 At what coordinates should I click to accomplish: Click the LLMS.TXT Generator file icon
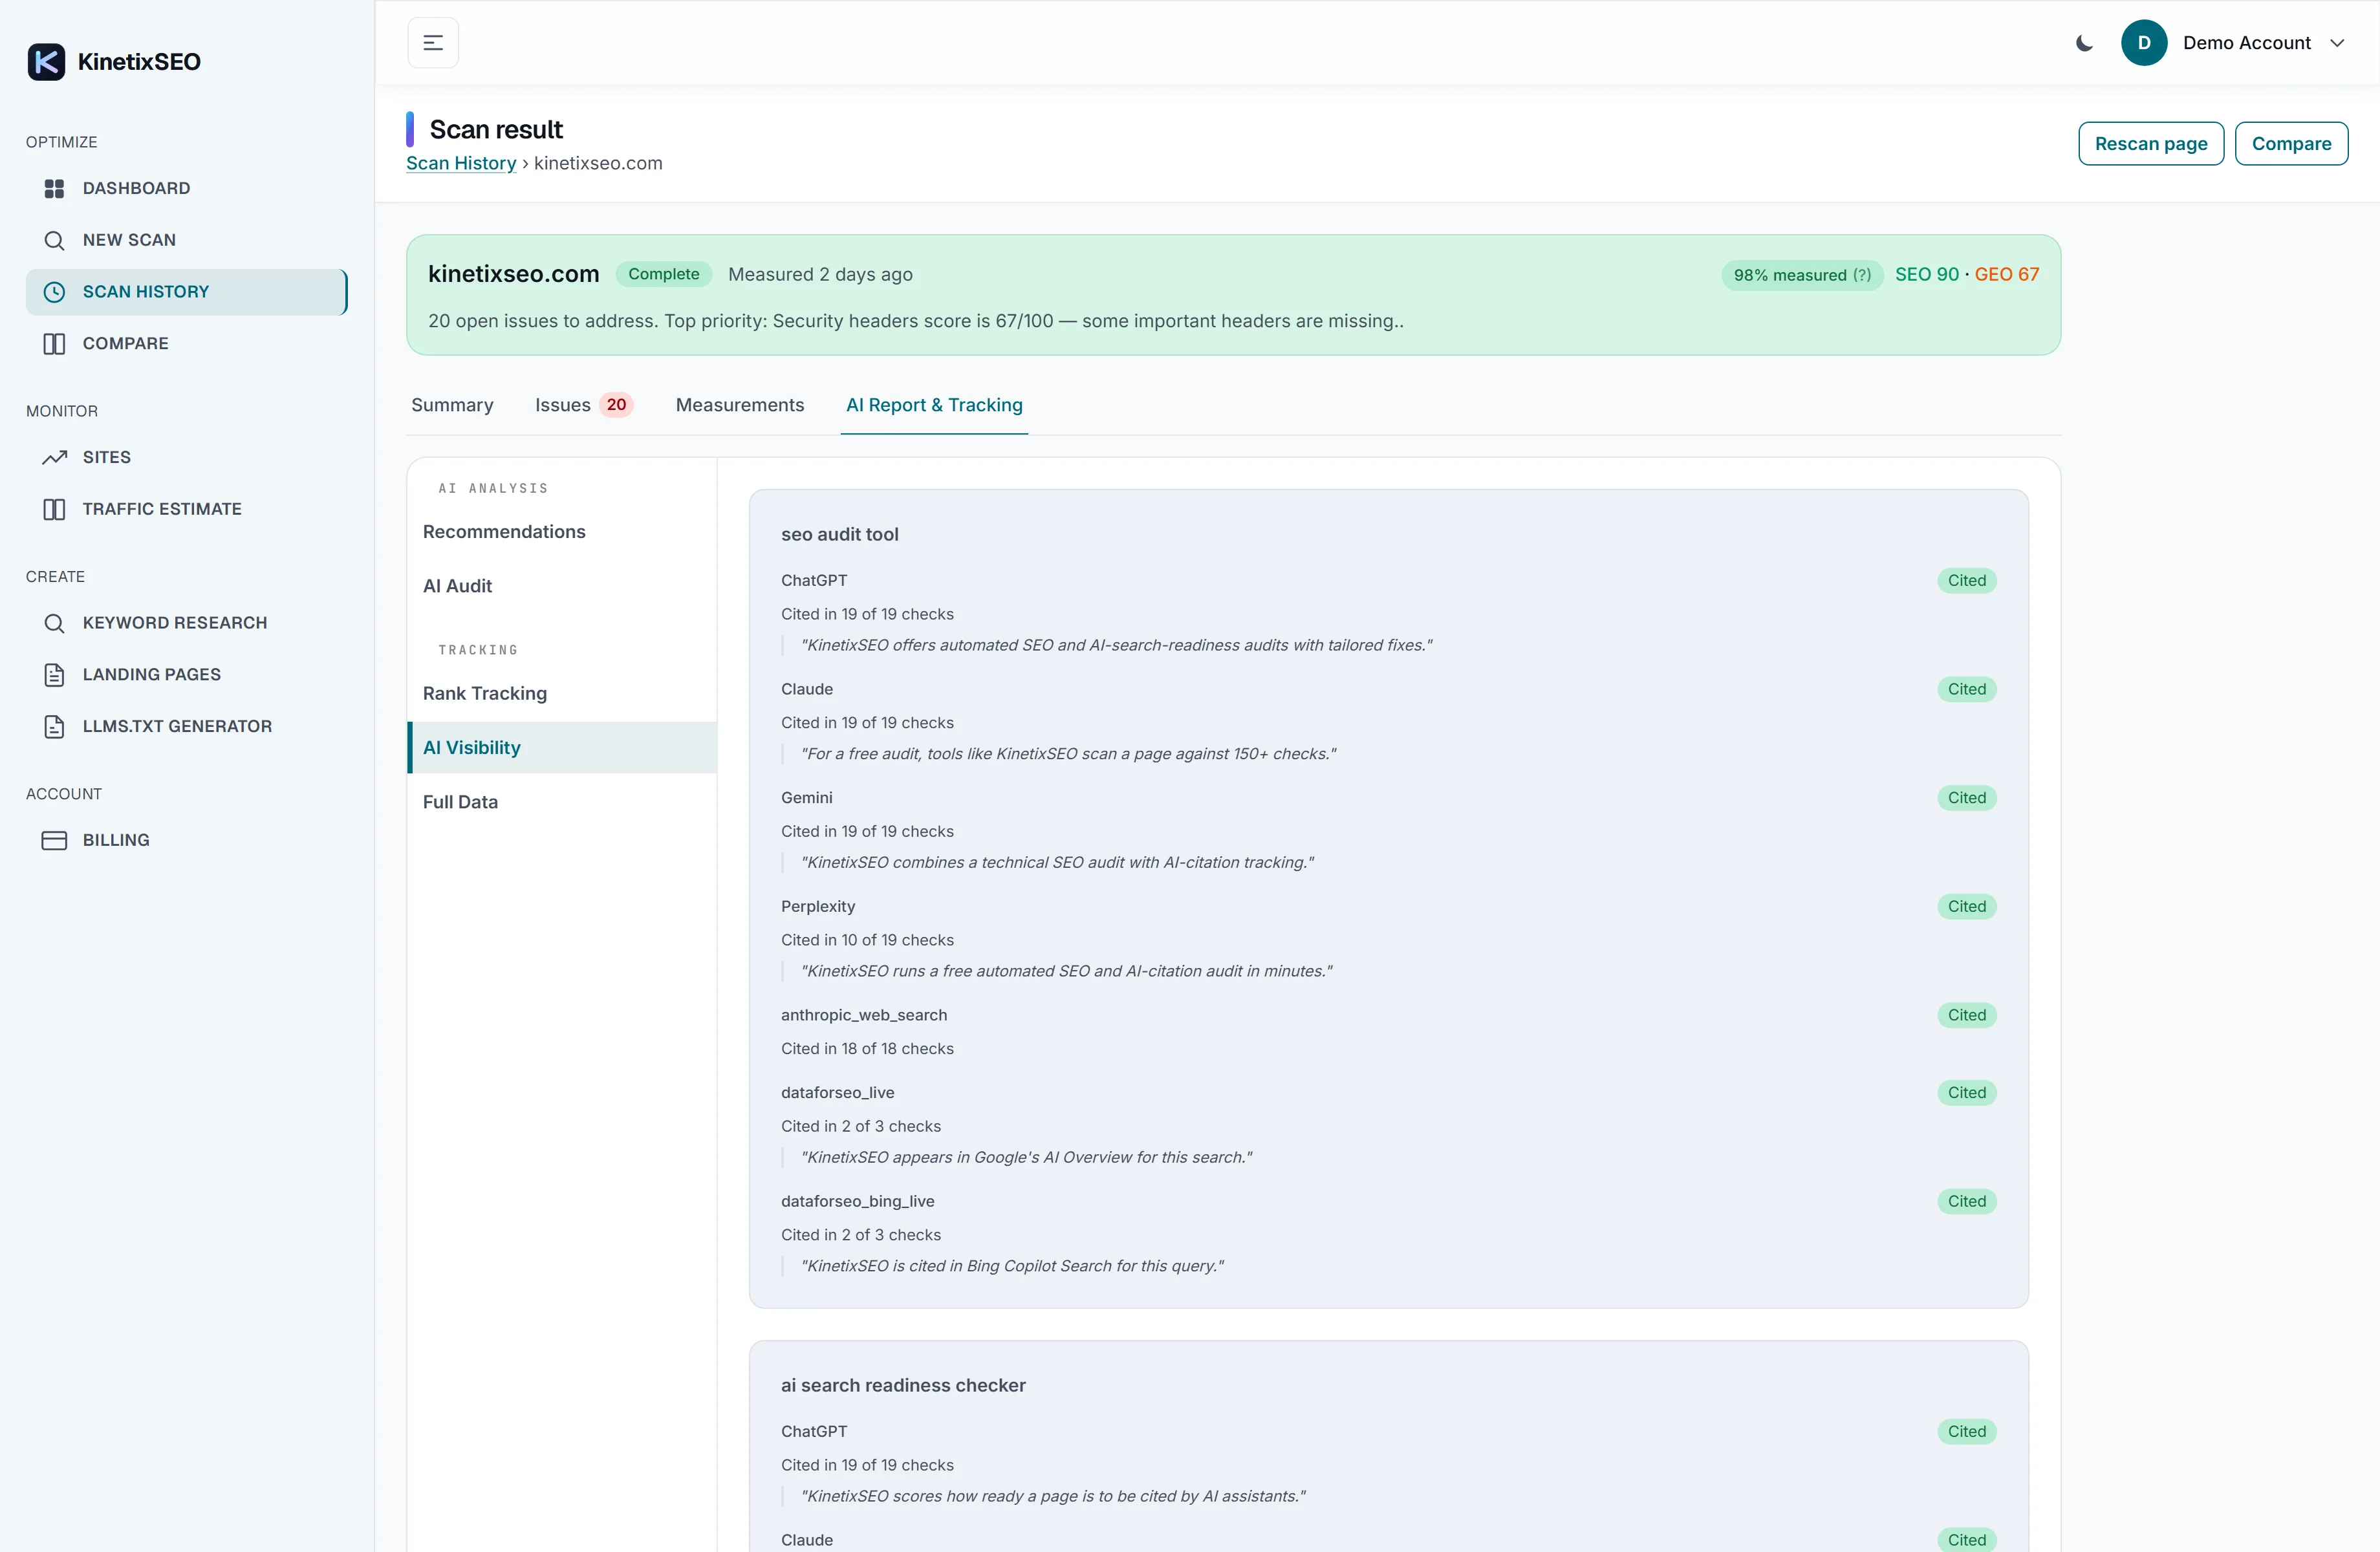click(x=54, y=727)
